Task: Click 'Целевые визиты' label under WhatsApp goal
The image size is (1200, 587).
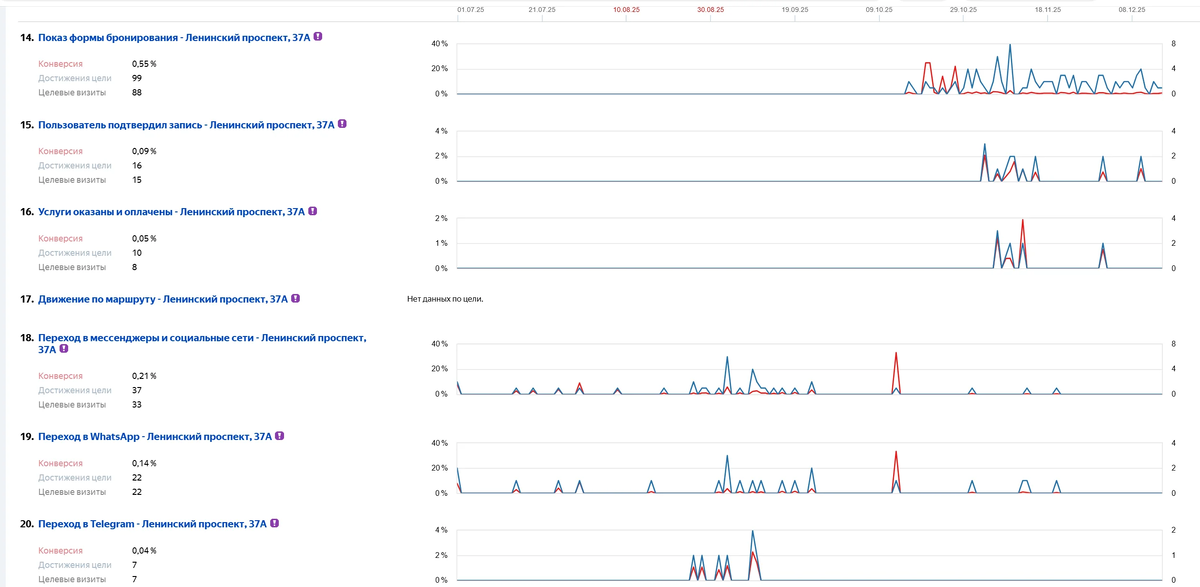Action: (x=72, y=492)
